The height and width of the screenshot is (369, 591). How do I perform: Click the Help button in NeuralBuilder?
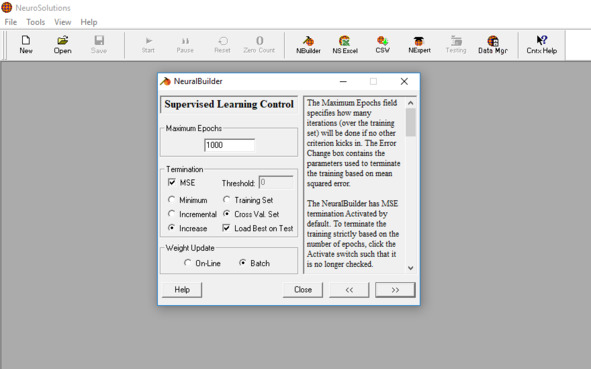pyautogui.click(x=182, y=290)
